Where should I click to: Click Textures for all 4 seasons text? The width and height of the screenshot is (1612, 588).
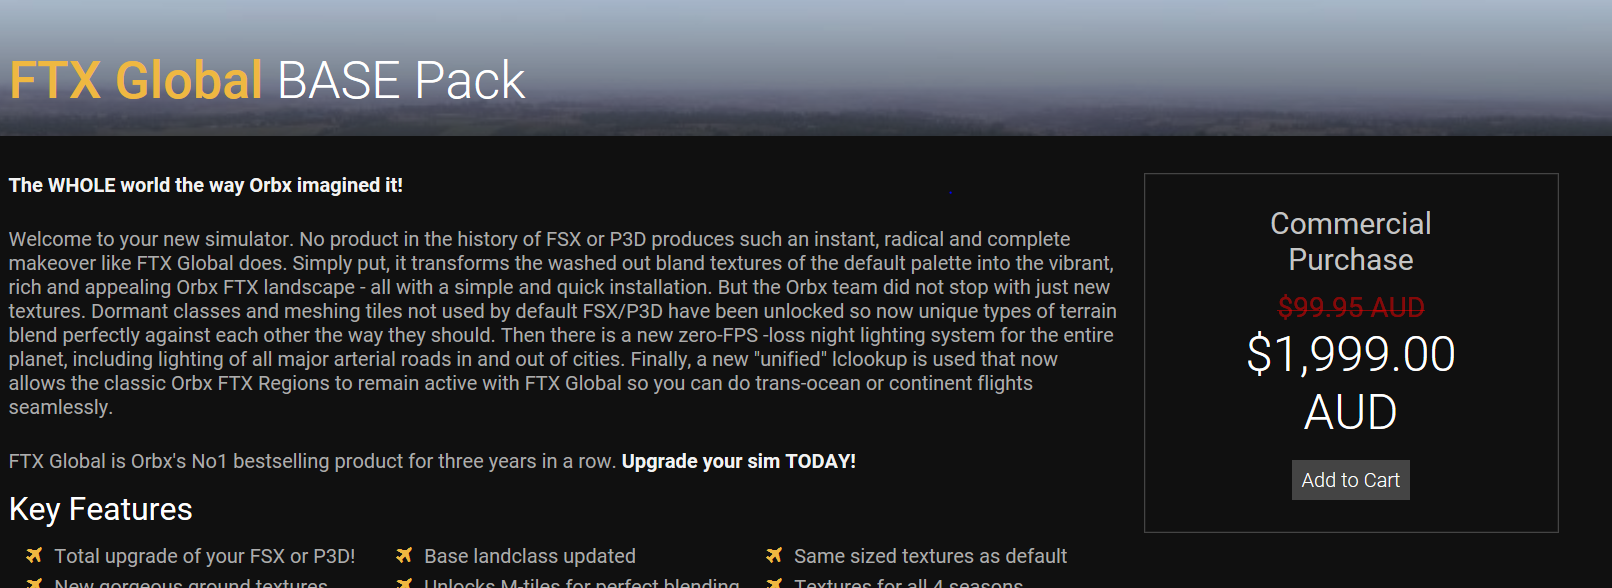[908, 583]
